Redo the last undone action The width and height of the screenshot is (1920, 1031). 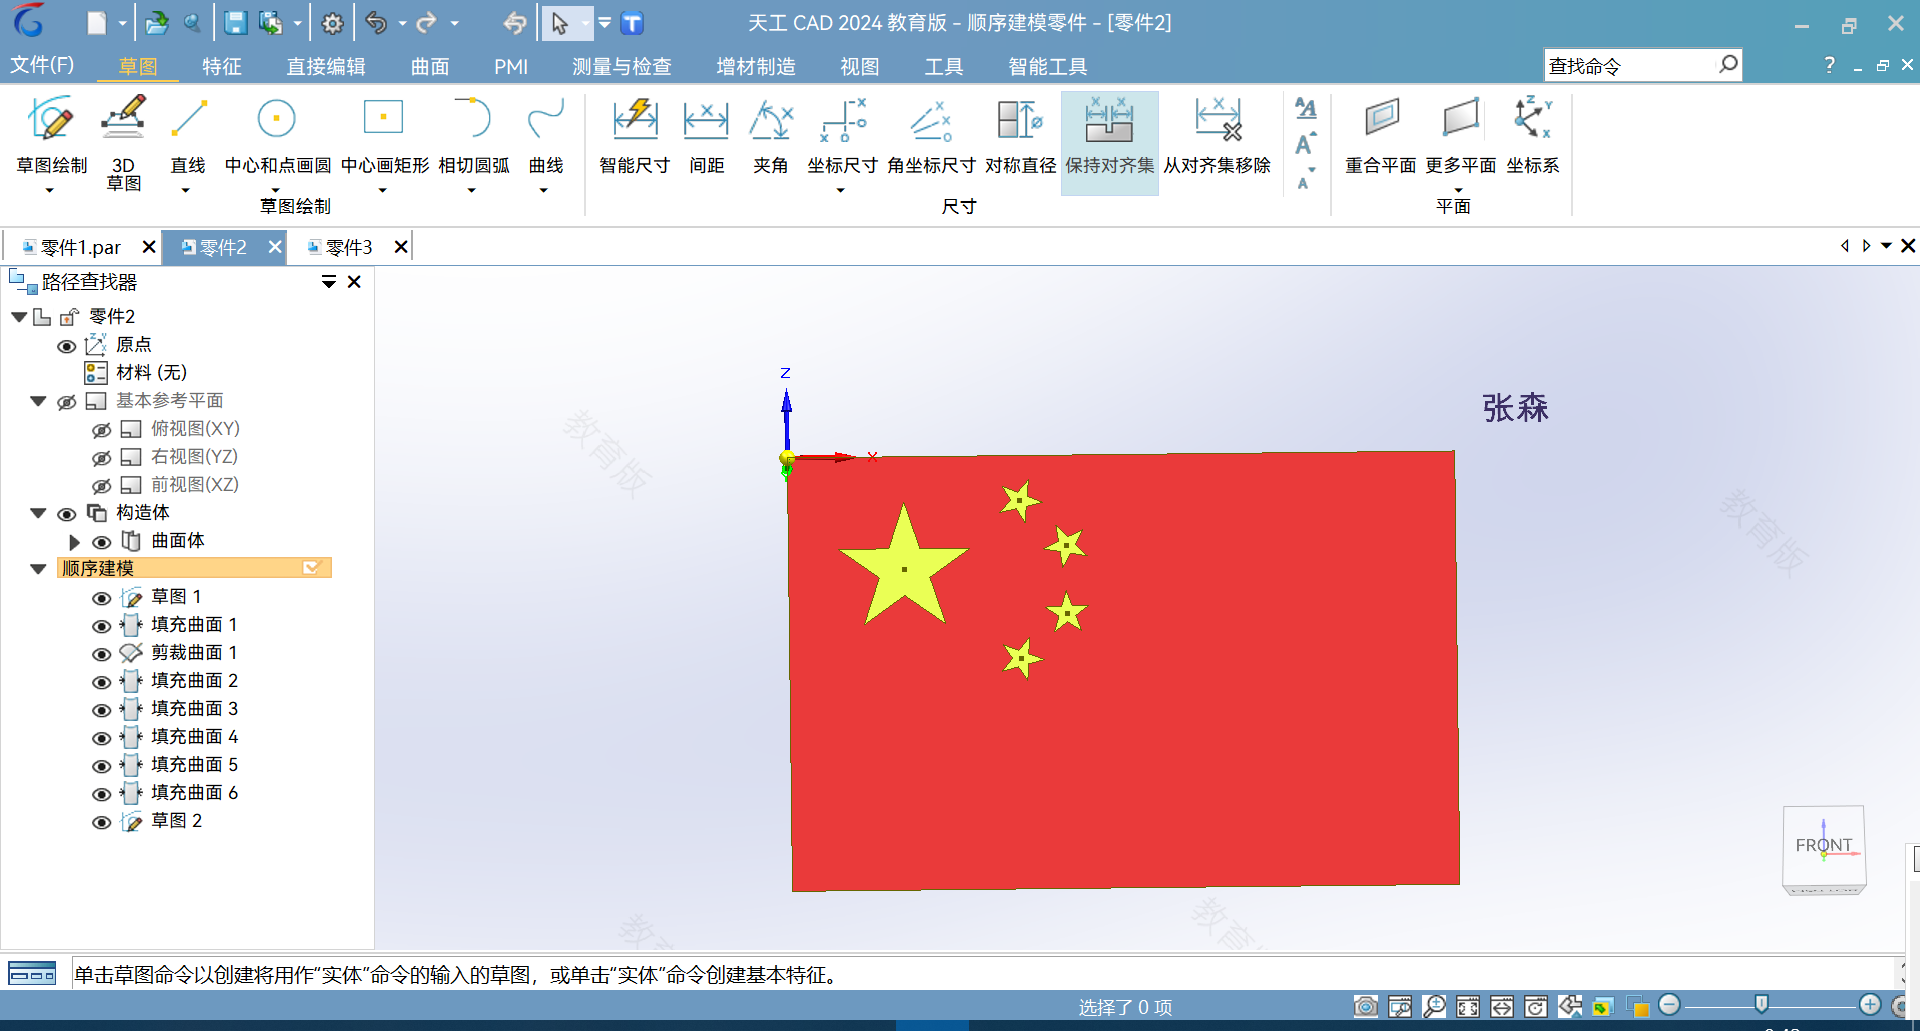point(427,23)
